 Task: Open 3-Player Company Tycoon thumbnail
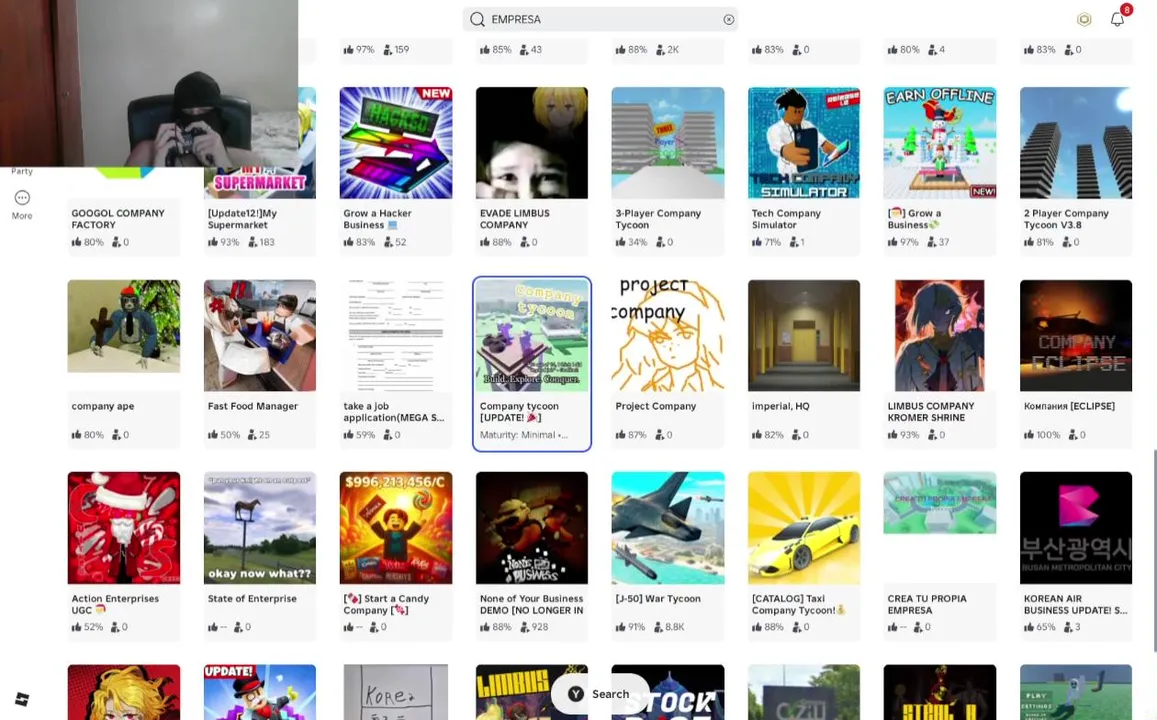[668, 143]
